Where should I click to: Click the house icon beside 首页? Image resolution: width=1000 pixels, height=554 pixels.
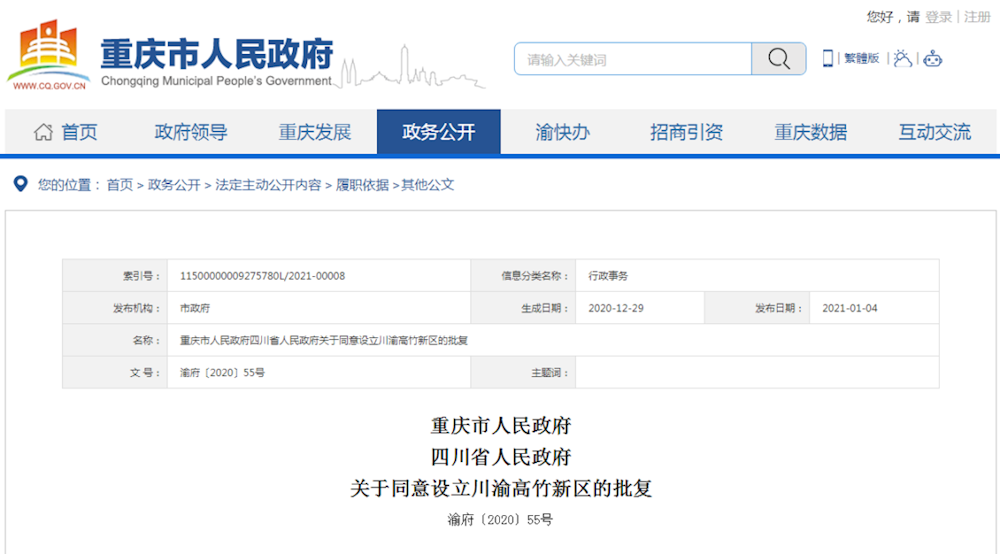(x=43, y=132)
